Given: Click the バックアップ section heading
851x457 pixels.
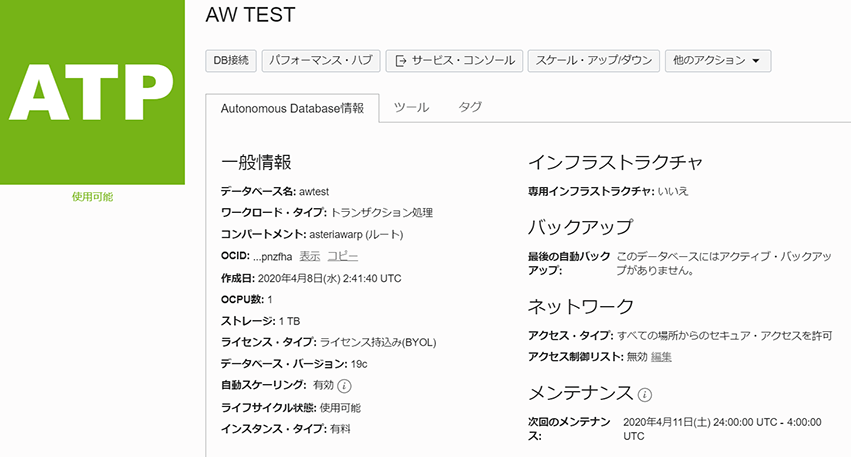Looking at the screenshot, I should point(581,227).
